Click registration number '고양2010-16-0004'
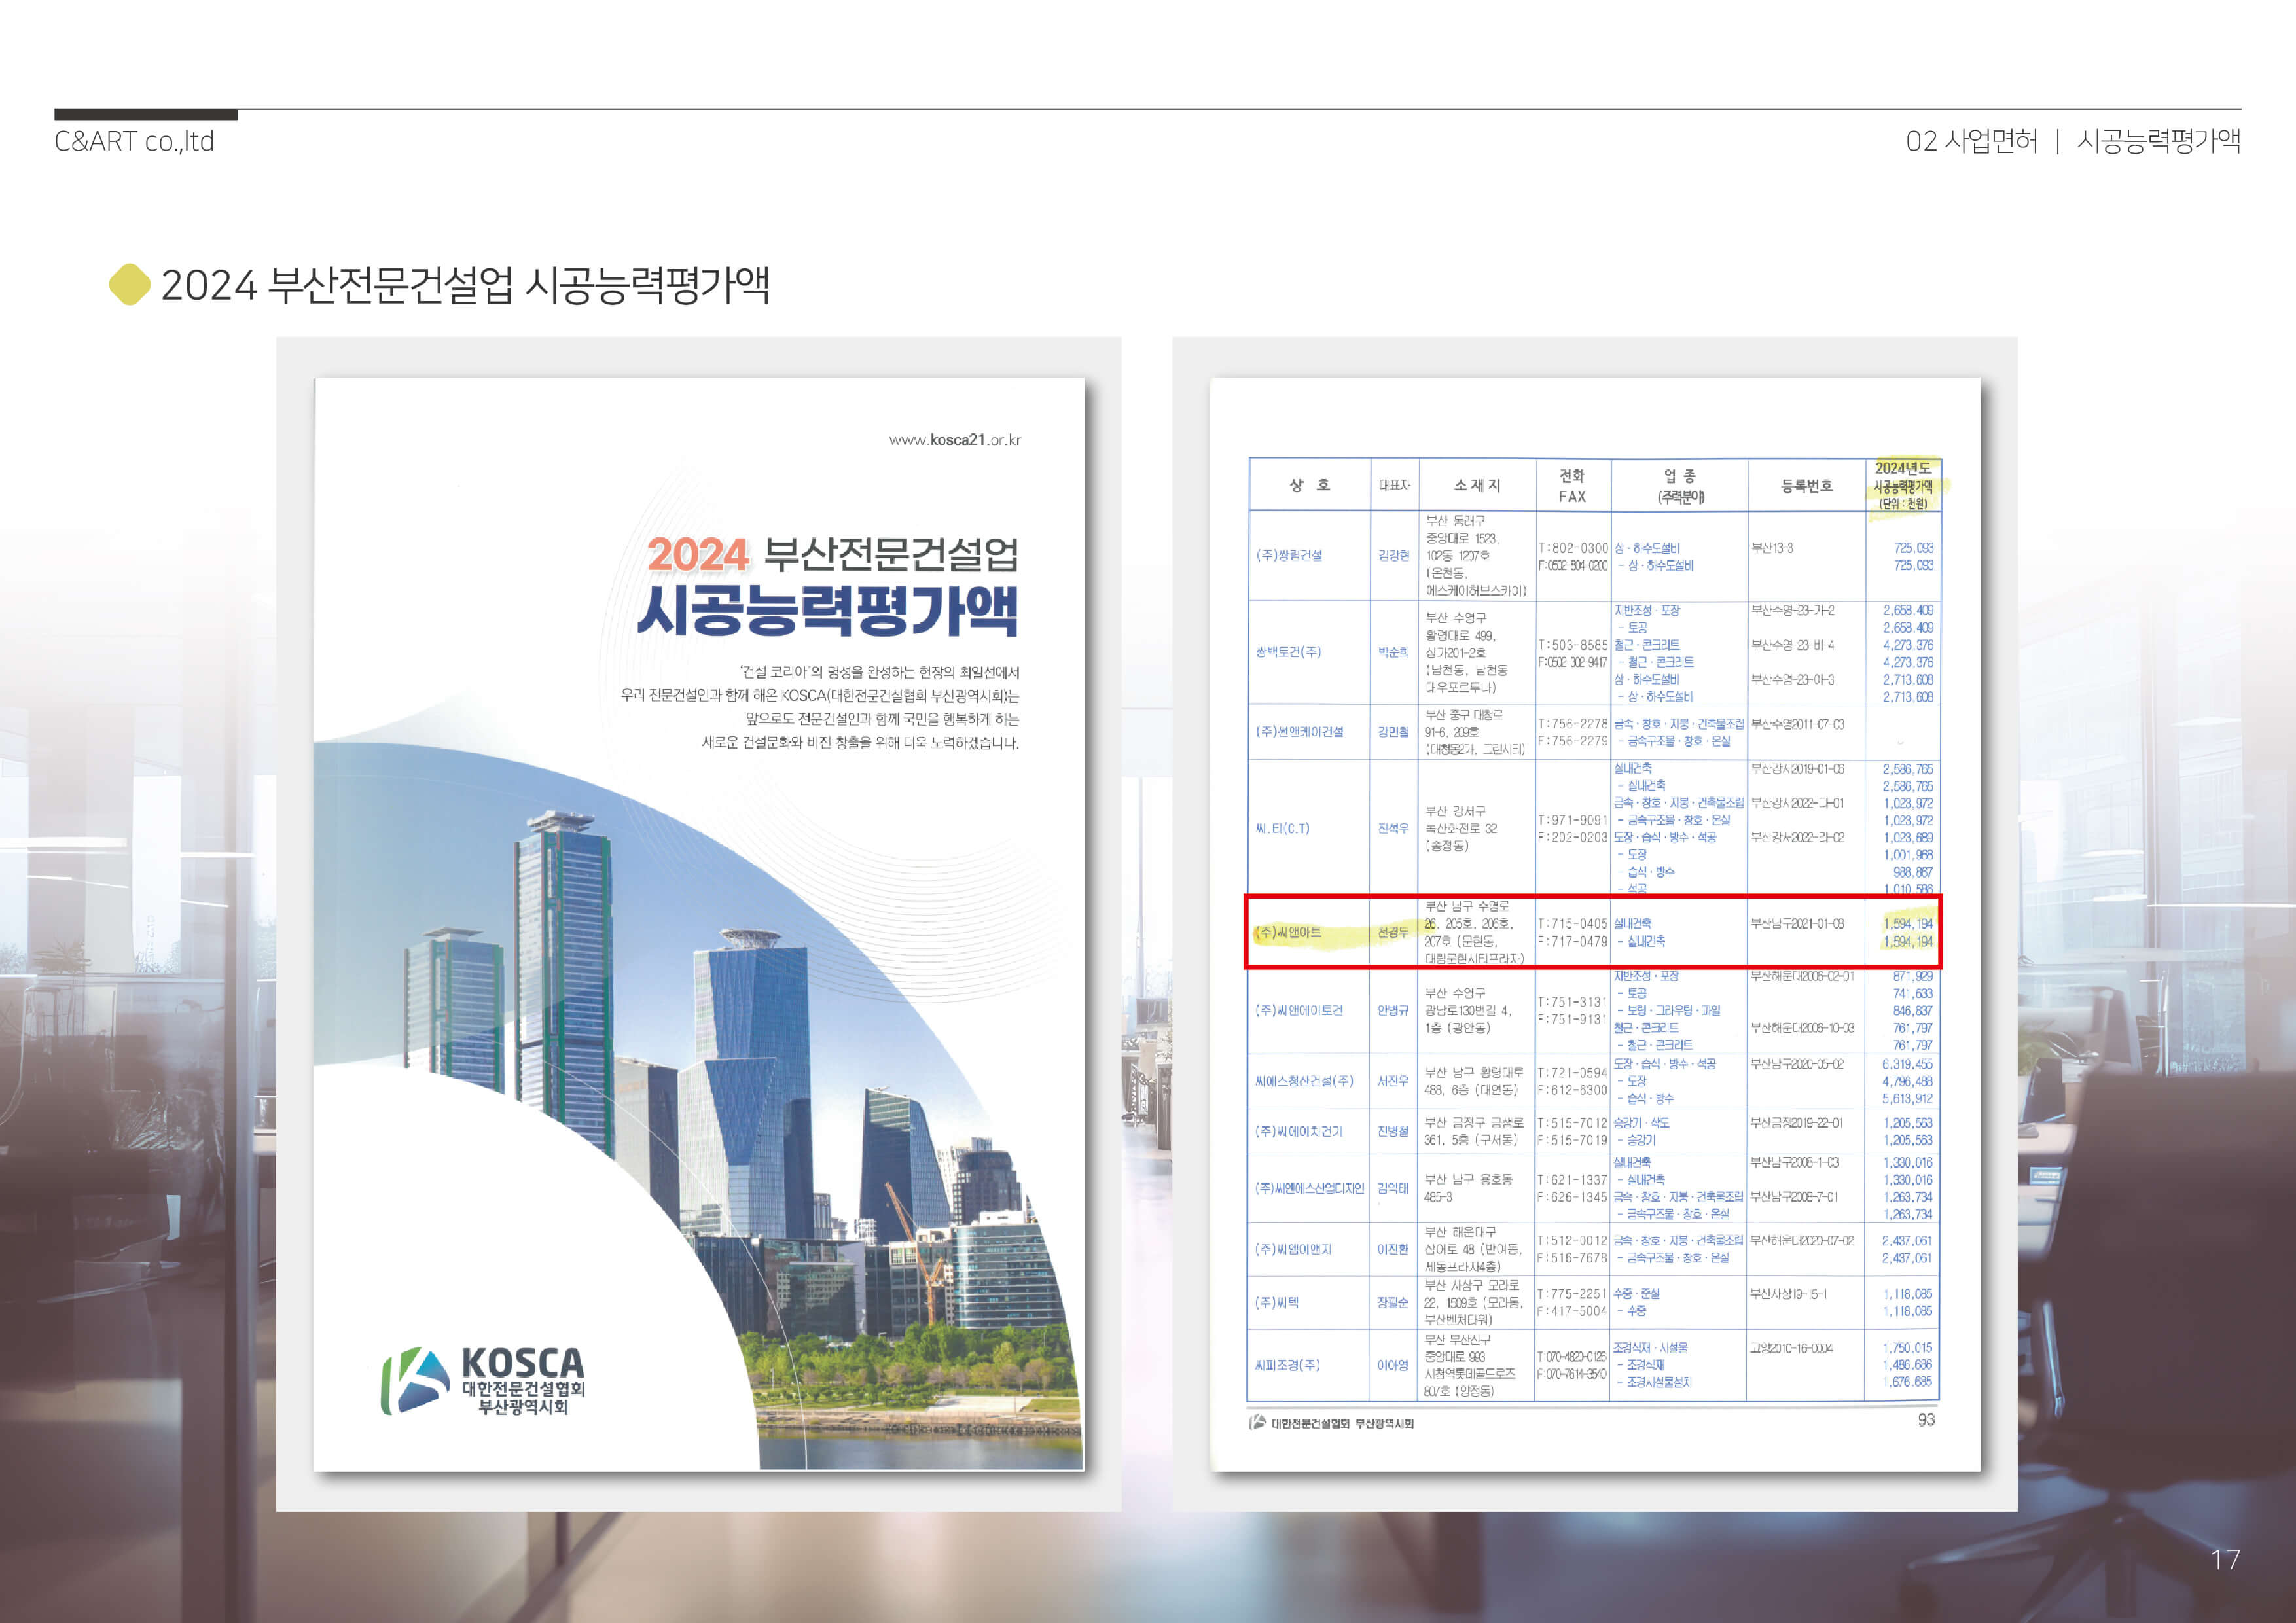This screenshot has width=2296, height=1623. (1792, 1348)
